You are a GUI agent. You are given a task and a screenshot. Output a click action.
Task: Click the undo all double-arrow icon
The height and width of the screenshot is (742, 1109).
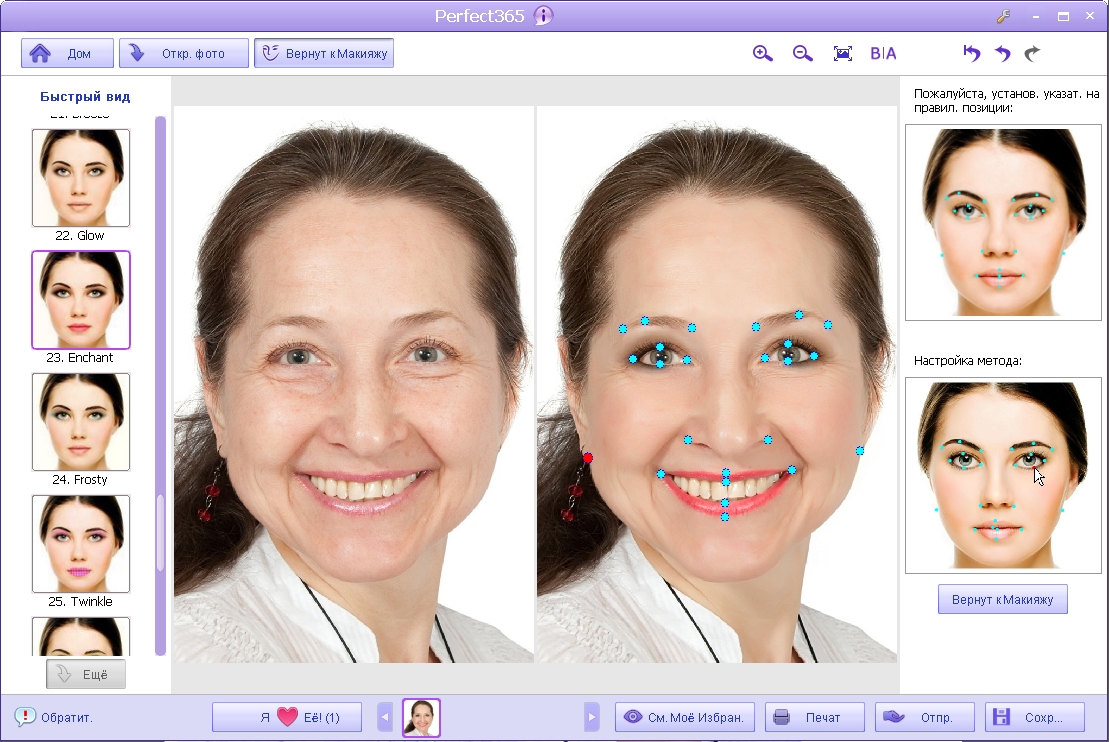coord(972,53)
